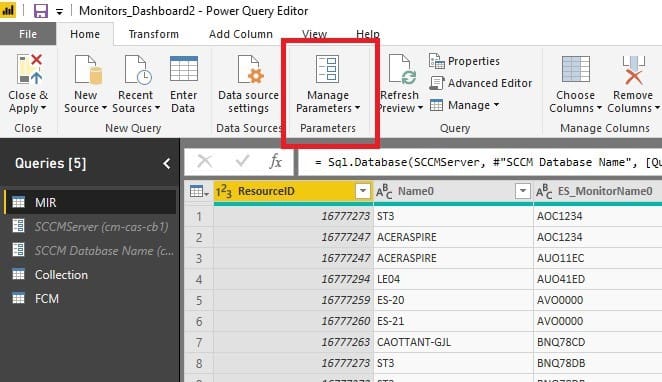
Task: Collapse the Queries pane with the chevron
Action: coord(167,163)
